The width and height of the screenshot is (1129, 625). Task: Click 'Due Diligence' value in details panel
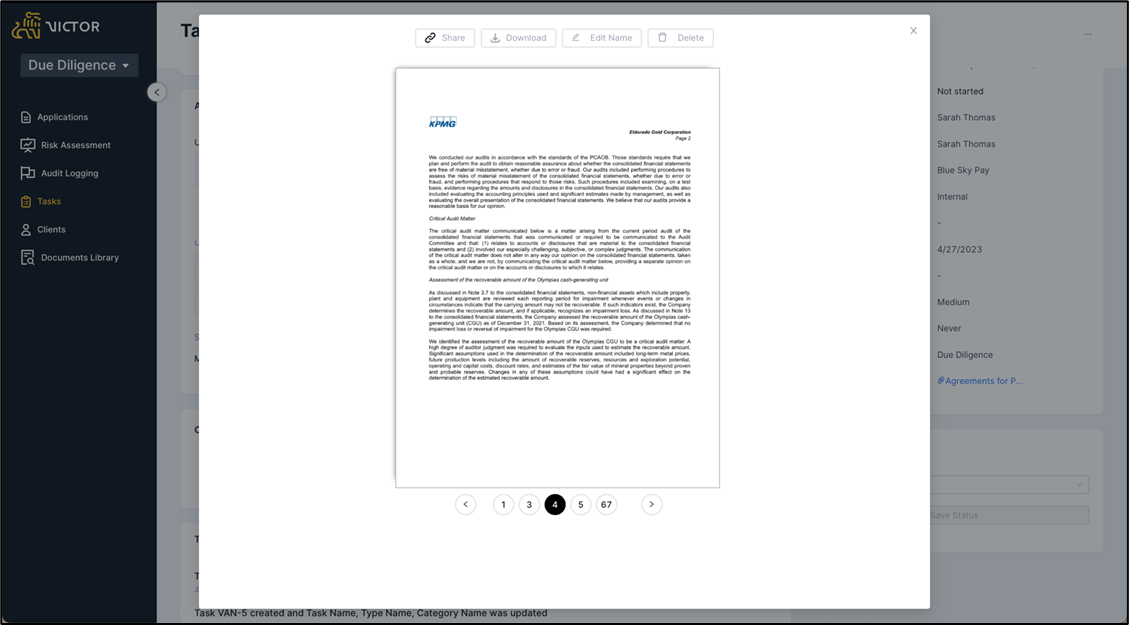[965, 355]
